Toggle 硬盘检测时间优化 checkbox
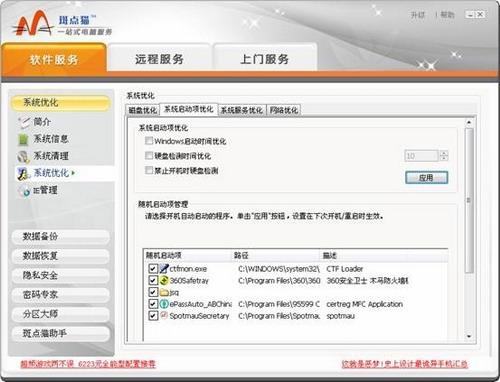The height and width of the screenshot is (382, 500). coord(149,156)
